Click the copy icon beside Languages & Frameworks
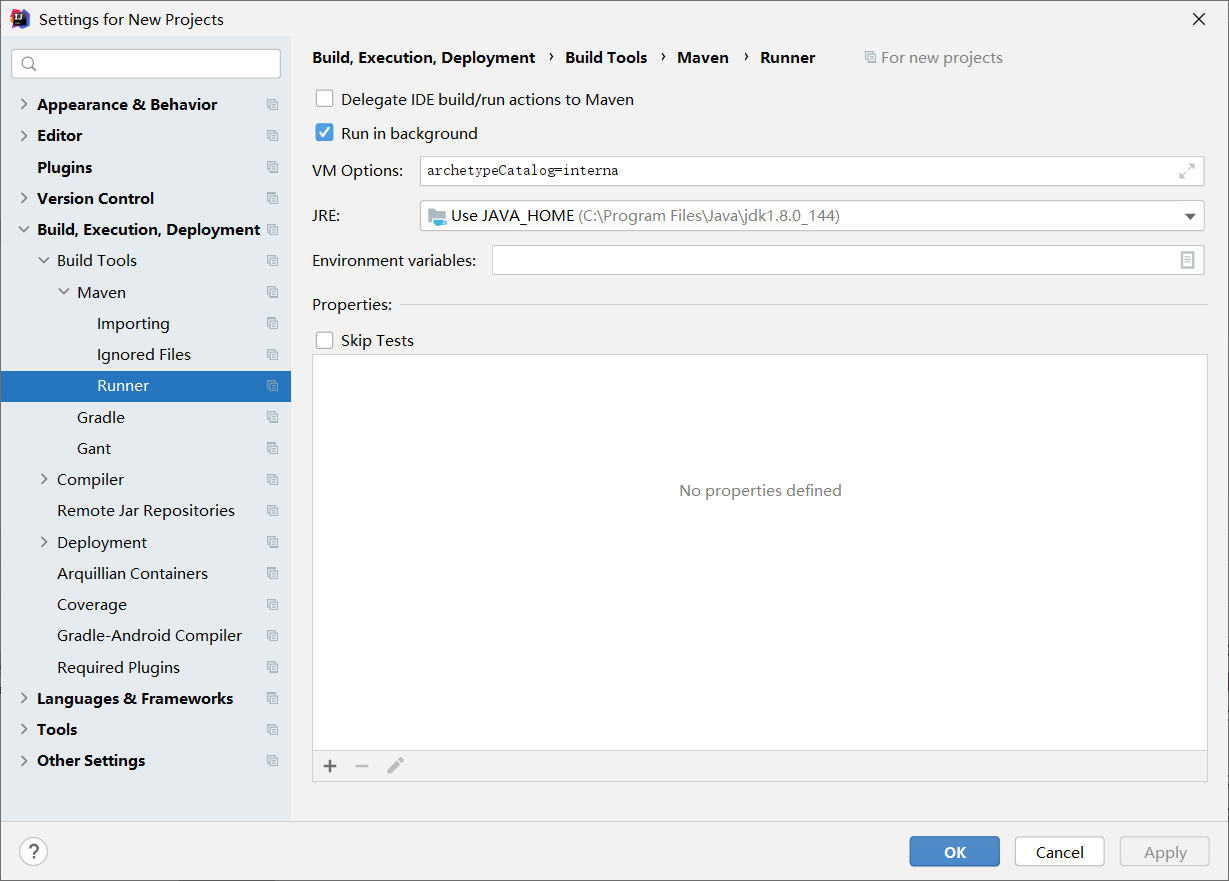The image size is (1229, 881). pos(272,698)
